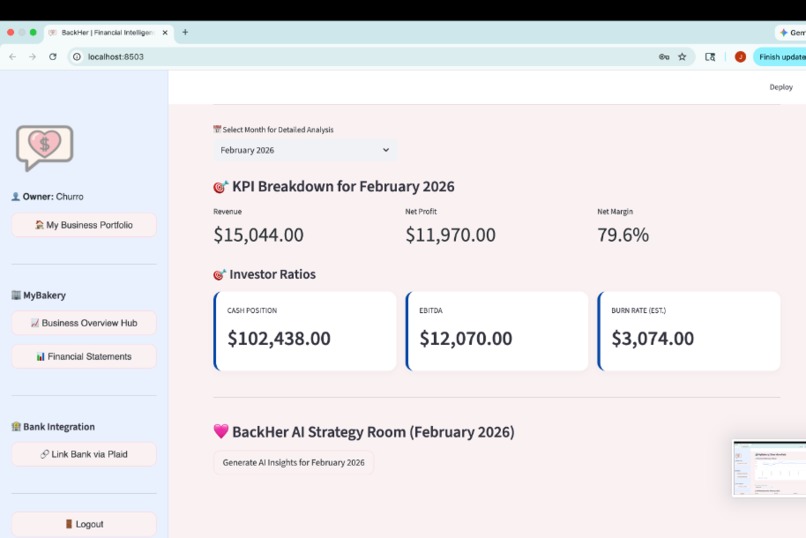
Task: Click the Net Margin value 79.6%
Action: point(623,235)
